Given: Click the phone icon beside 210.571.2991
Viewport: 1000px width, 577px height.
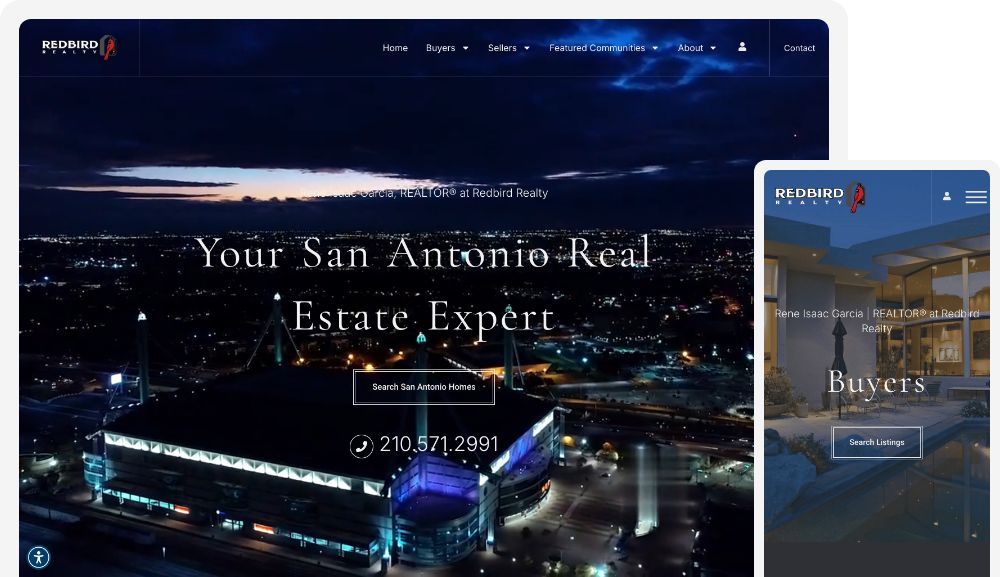Looking at the screenshot, I should pyautogui.click(x=361, y=444).
